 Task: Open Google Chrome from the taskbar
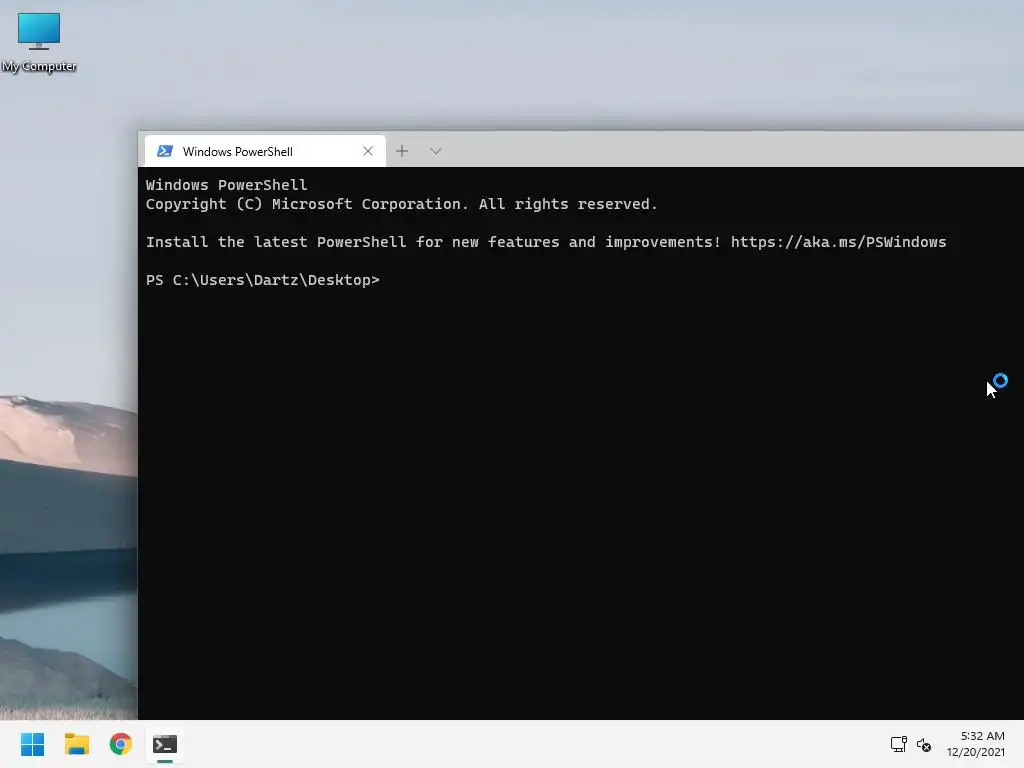tap(121, 744)
